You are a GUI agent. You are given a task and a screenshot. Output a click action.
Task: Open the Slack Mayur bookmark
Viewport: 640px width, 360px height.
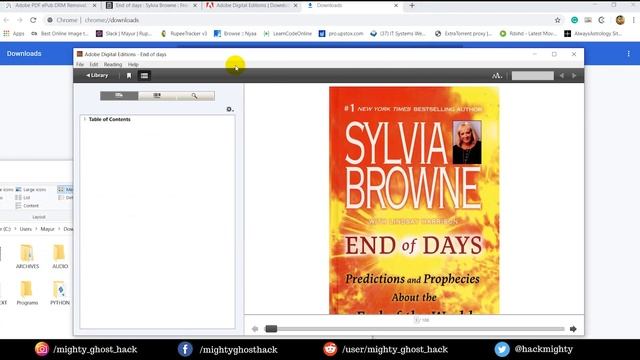coord(124,33)
